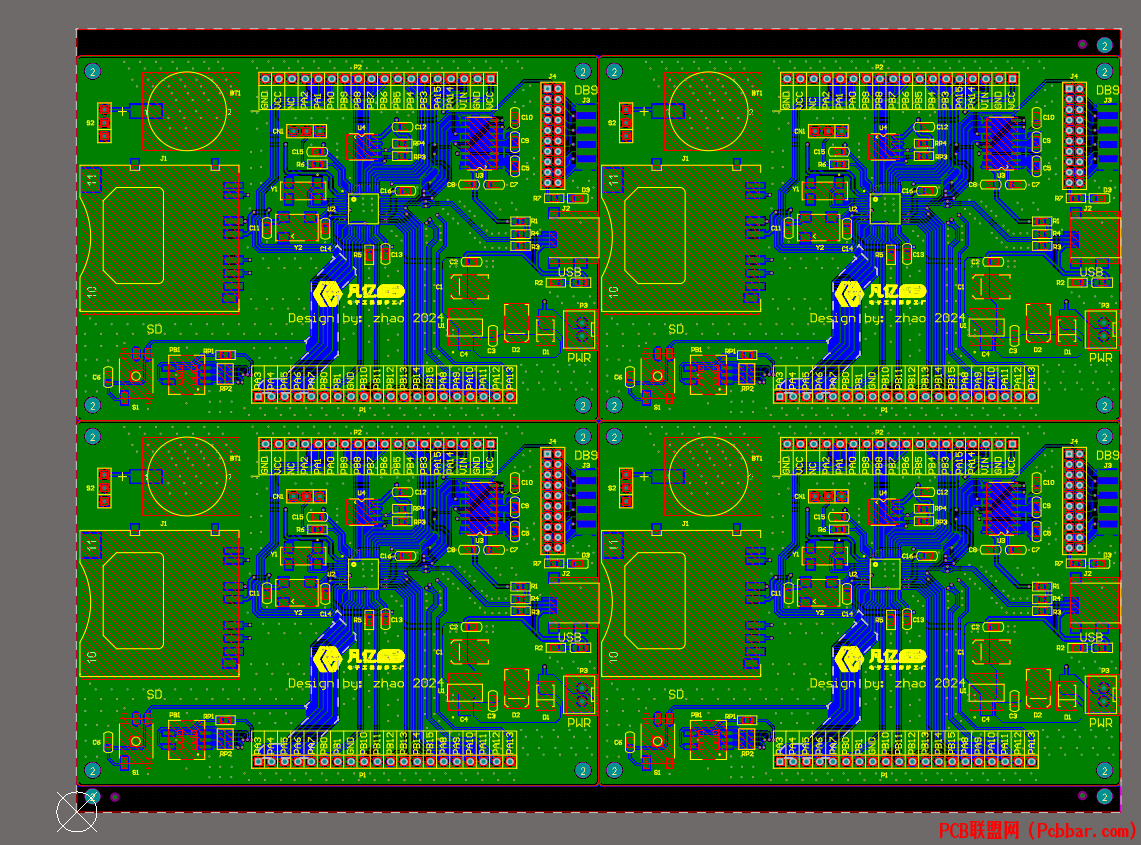
Task: Select the teal tooling hole on the bottom rail's right end
Action: tap(1105, 796)
